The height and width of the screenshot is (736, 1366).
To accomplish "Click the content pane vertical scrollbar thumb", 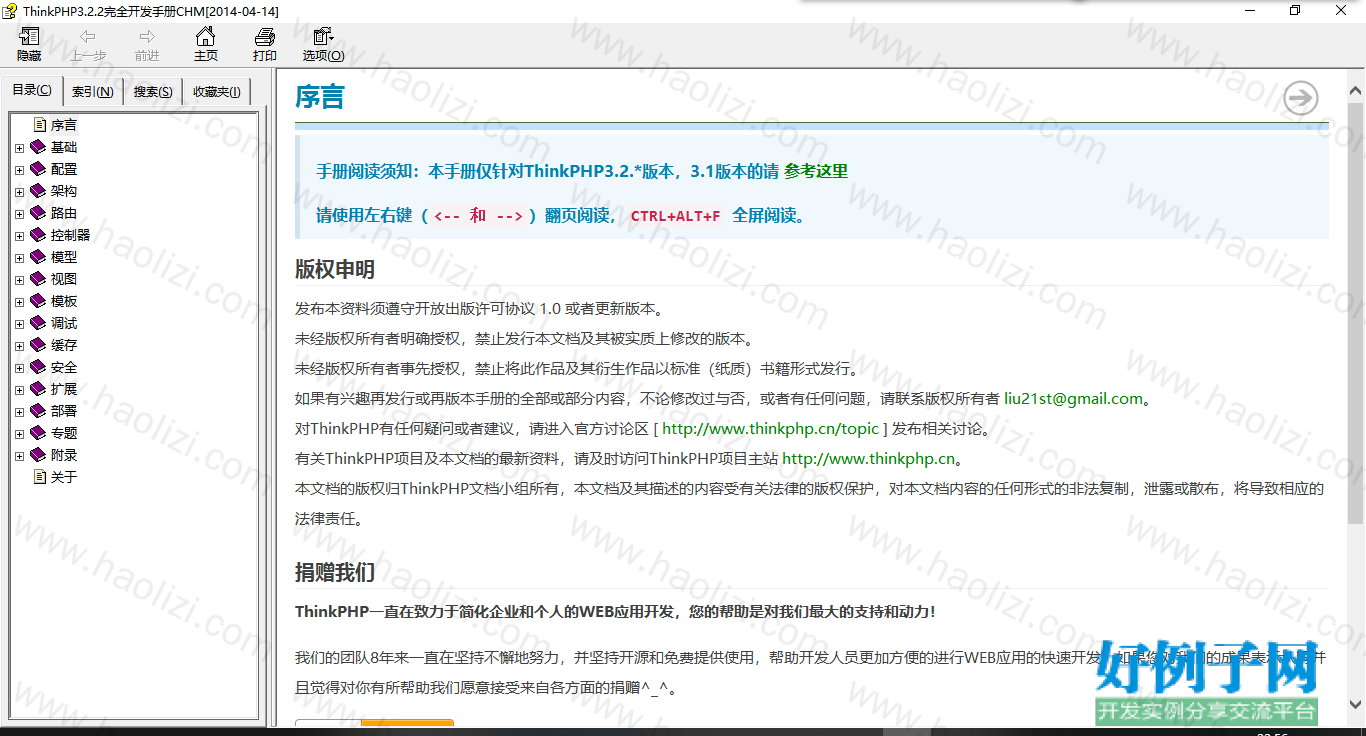I will 1356,313.
